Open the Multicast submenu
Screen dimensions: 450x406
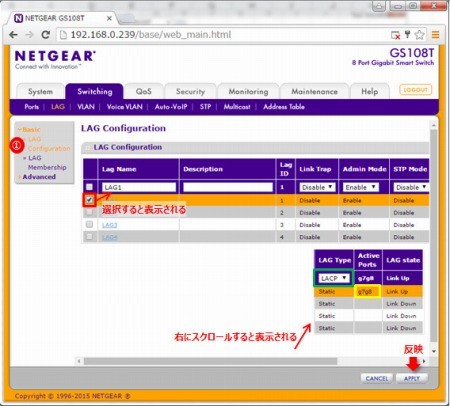point(237,107)
